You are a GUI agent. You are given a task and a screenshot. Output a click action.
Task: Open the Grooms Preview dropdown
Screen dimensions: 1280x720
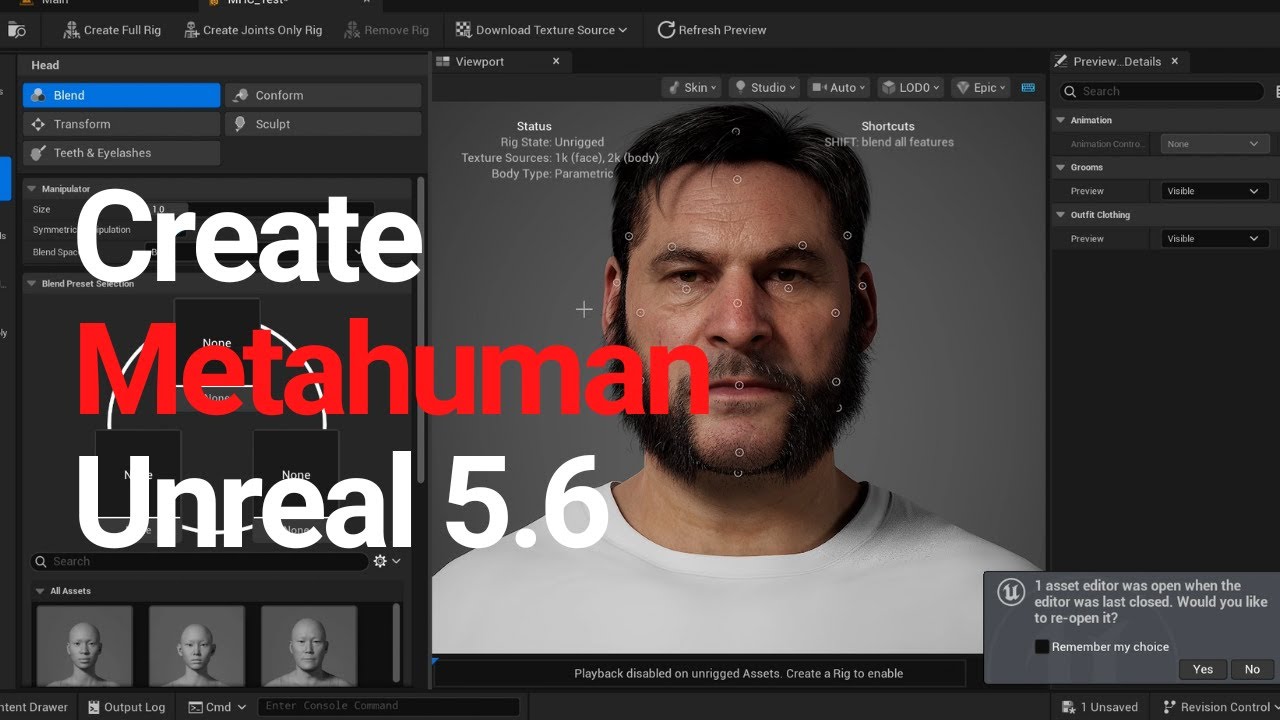pyautogui.click(x=1215, y=191)
